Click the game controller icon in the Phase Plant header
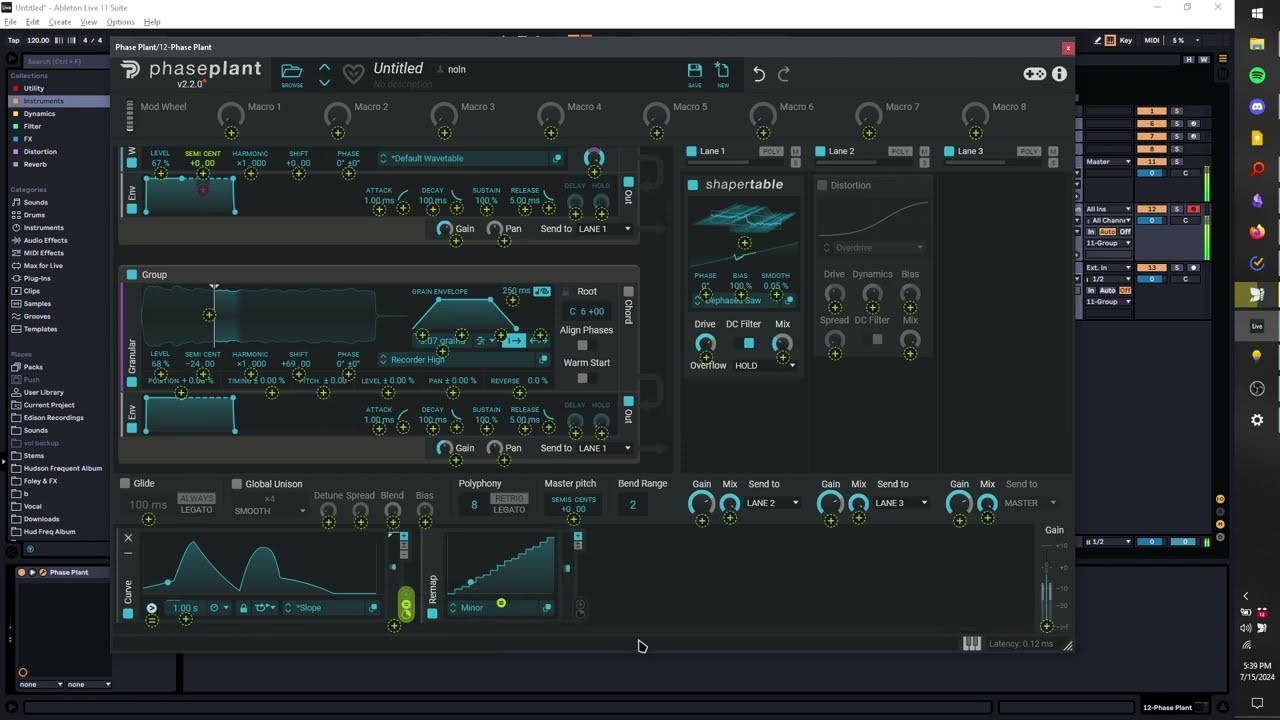 [1034, 74]
